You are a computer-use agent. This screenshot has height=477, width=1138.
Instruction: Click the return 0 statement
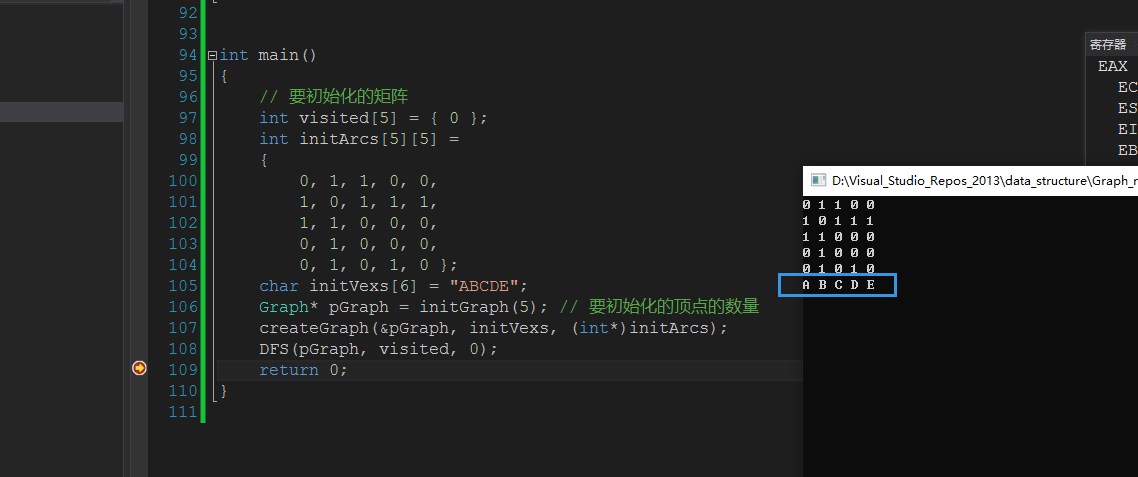(303, 370)
